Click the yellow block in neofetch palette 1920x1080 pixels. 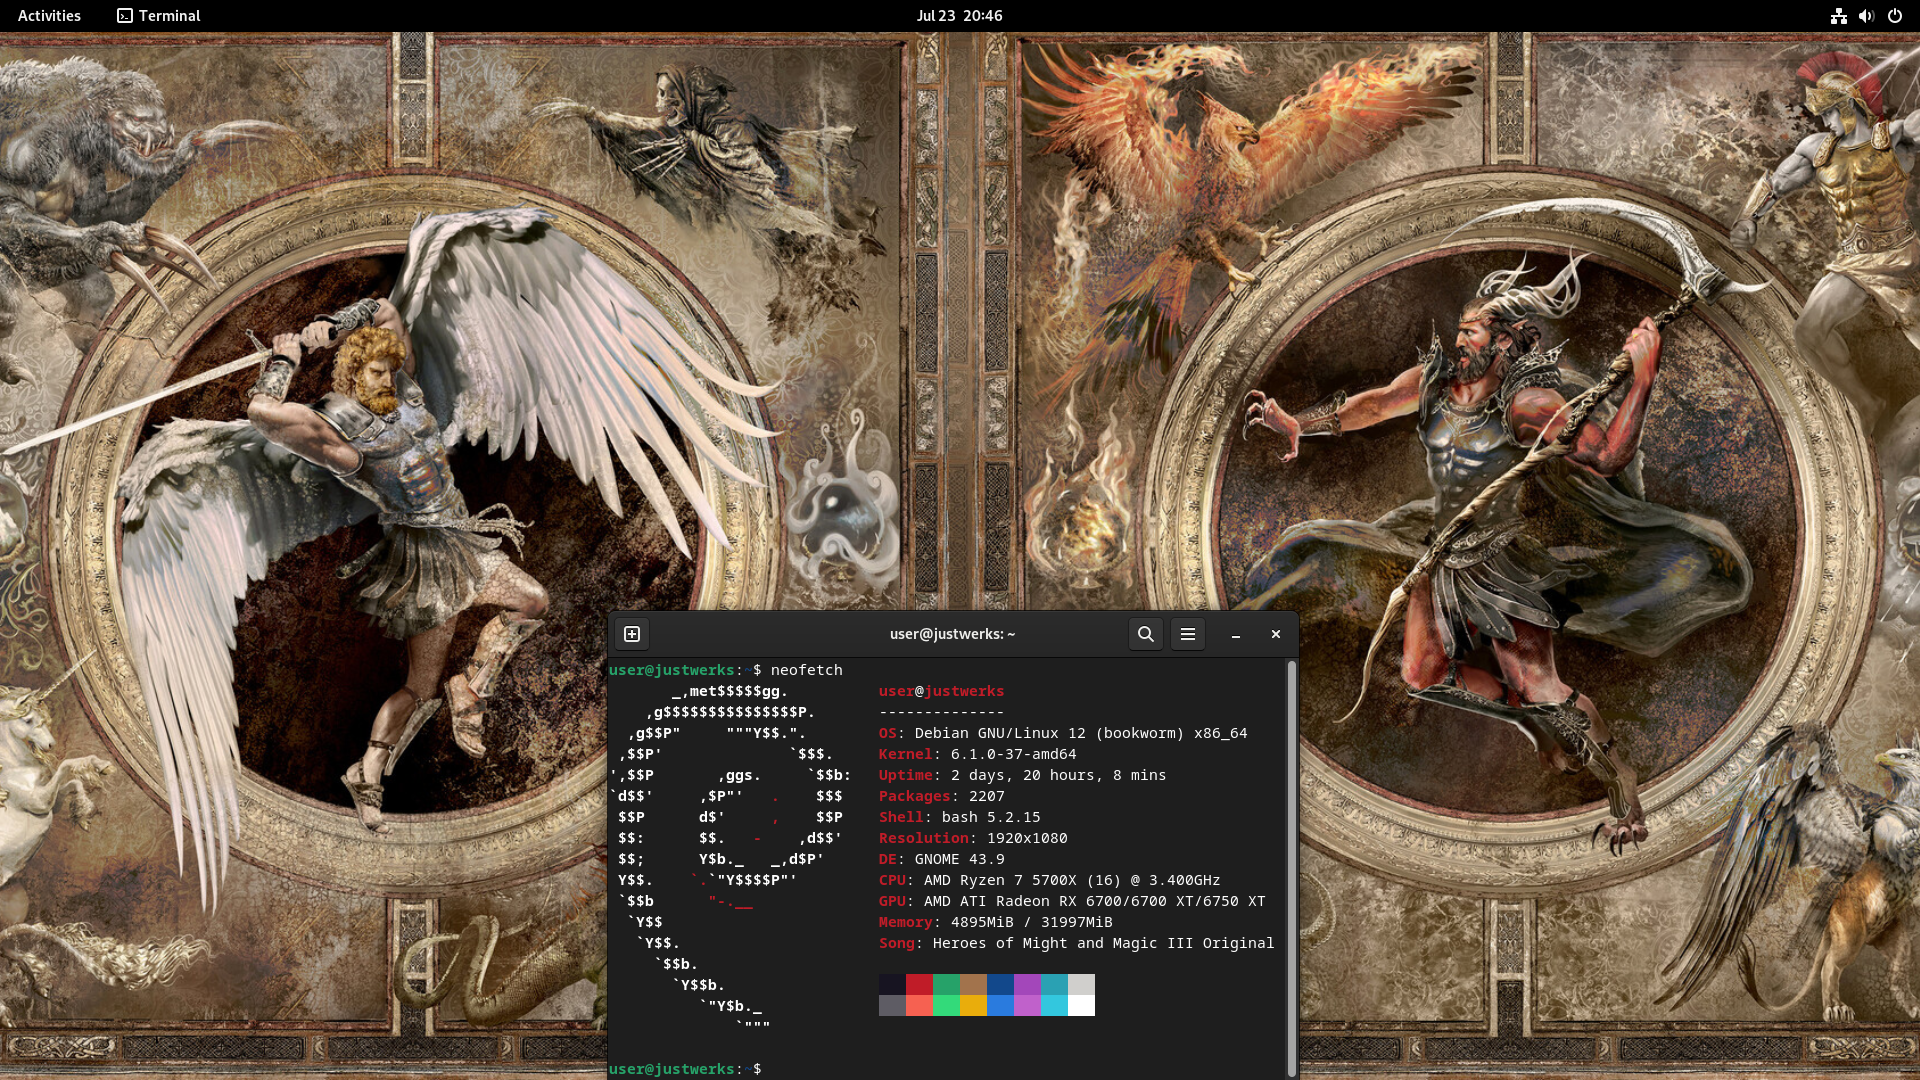coord(973,1005)
